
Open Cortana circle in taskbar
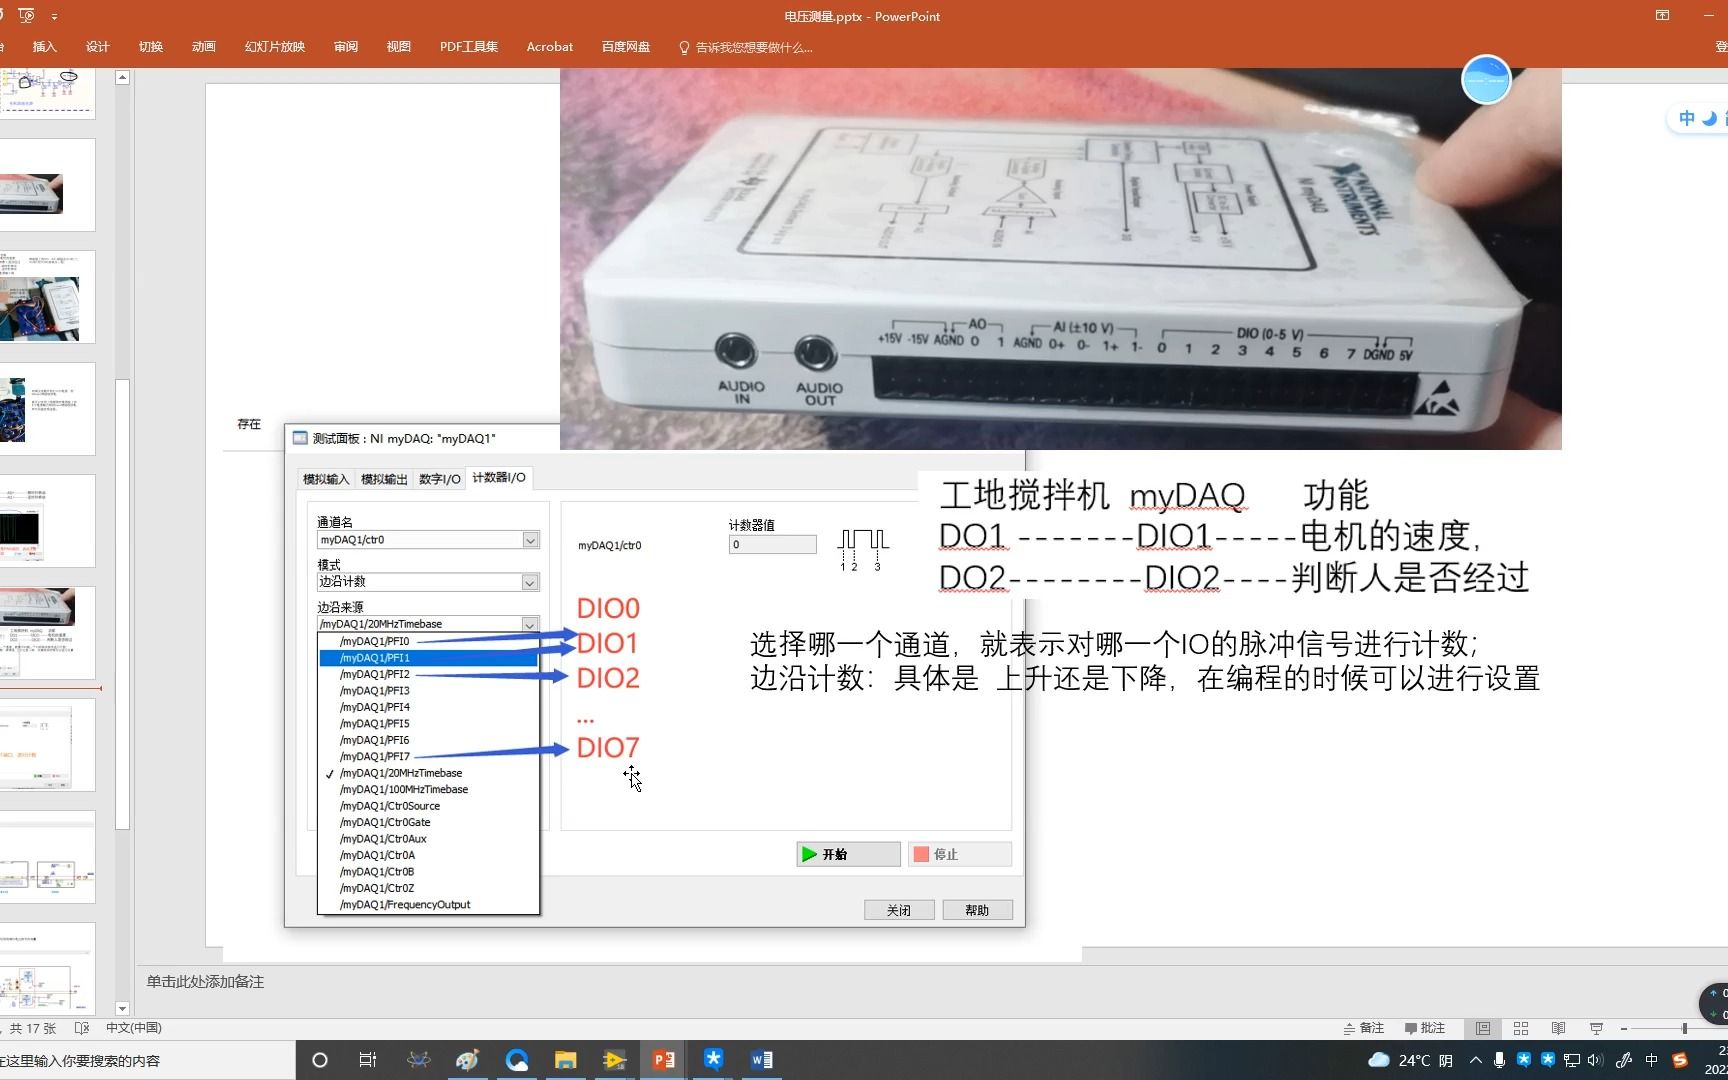tap(320, 1060)
